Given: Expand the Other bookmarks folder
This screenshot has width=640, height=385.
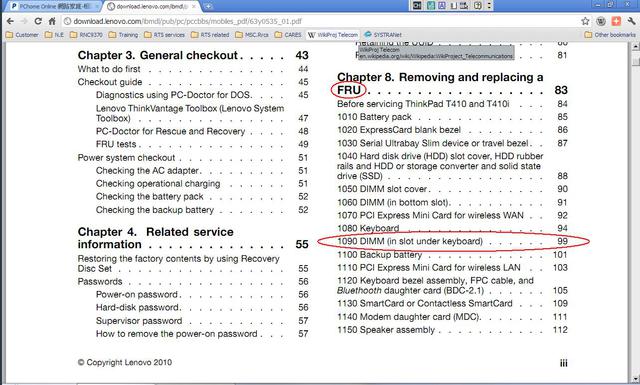Looking at the screenshot, I should tap(610, 35).
